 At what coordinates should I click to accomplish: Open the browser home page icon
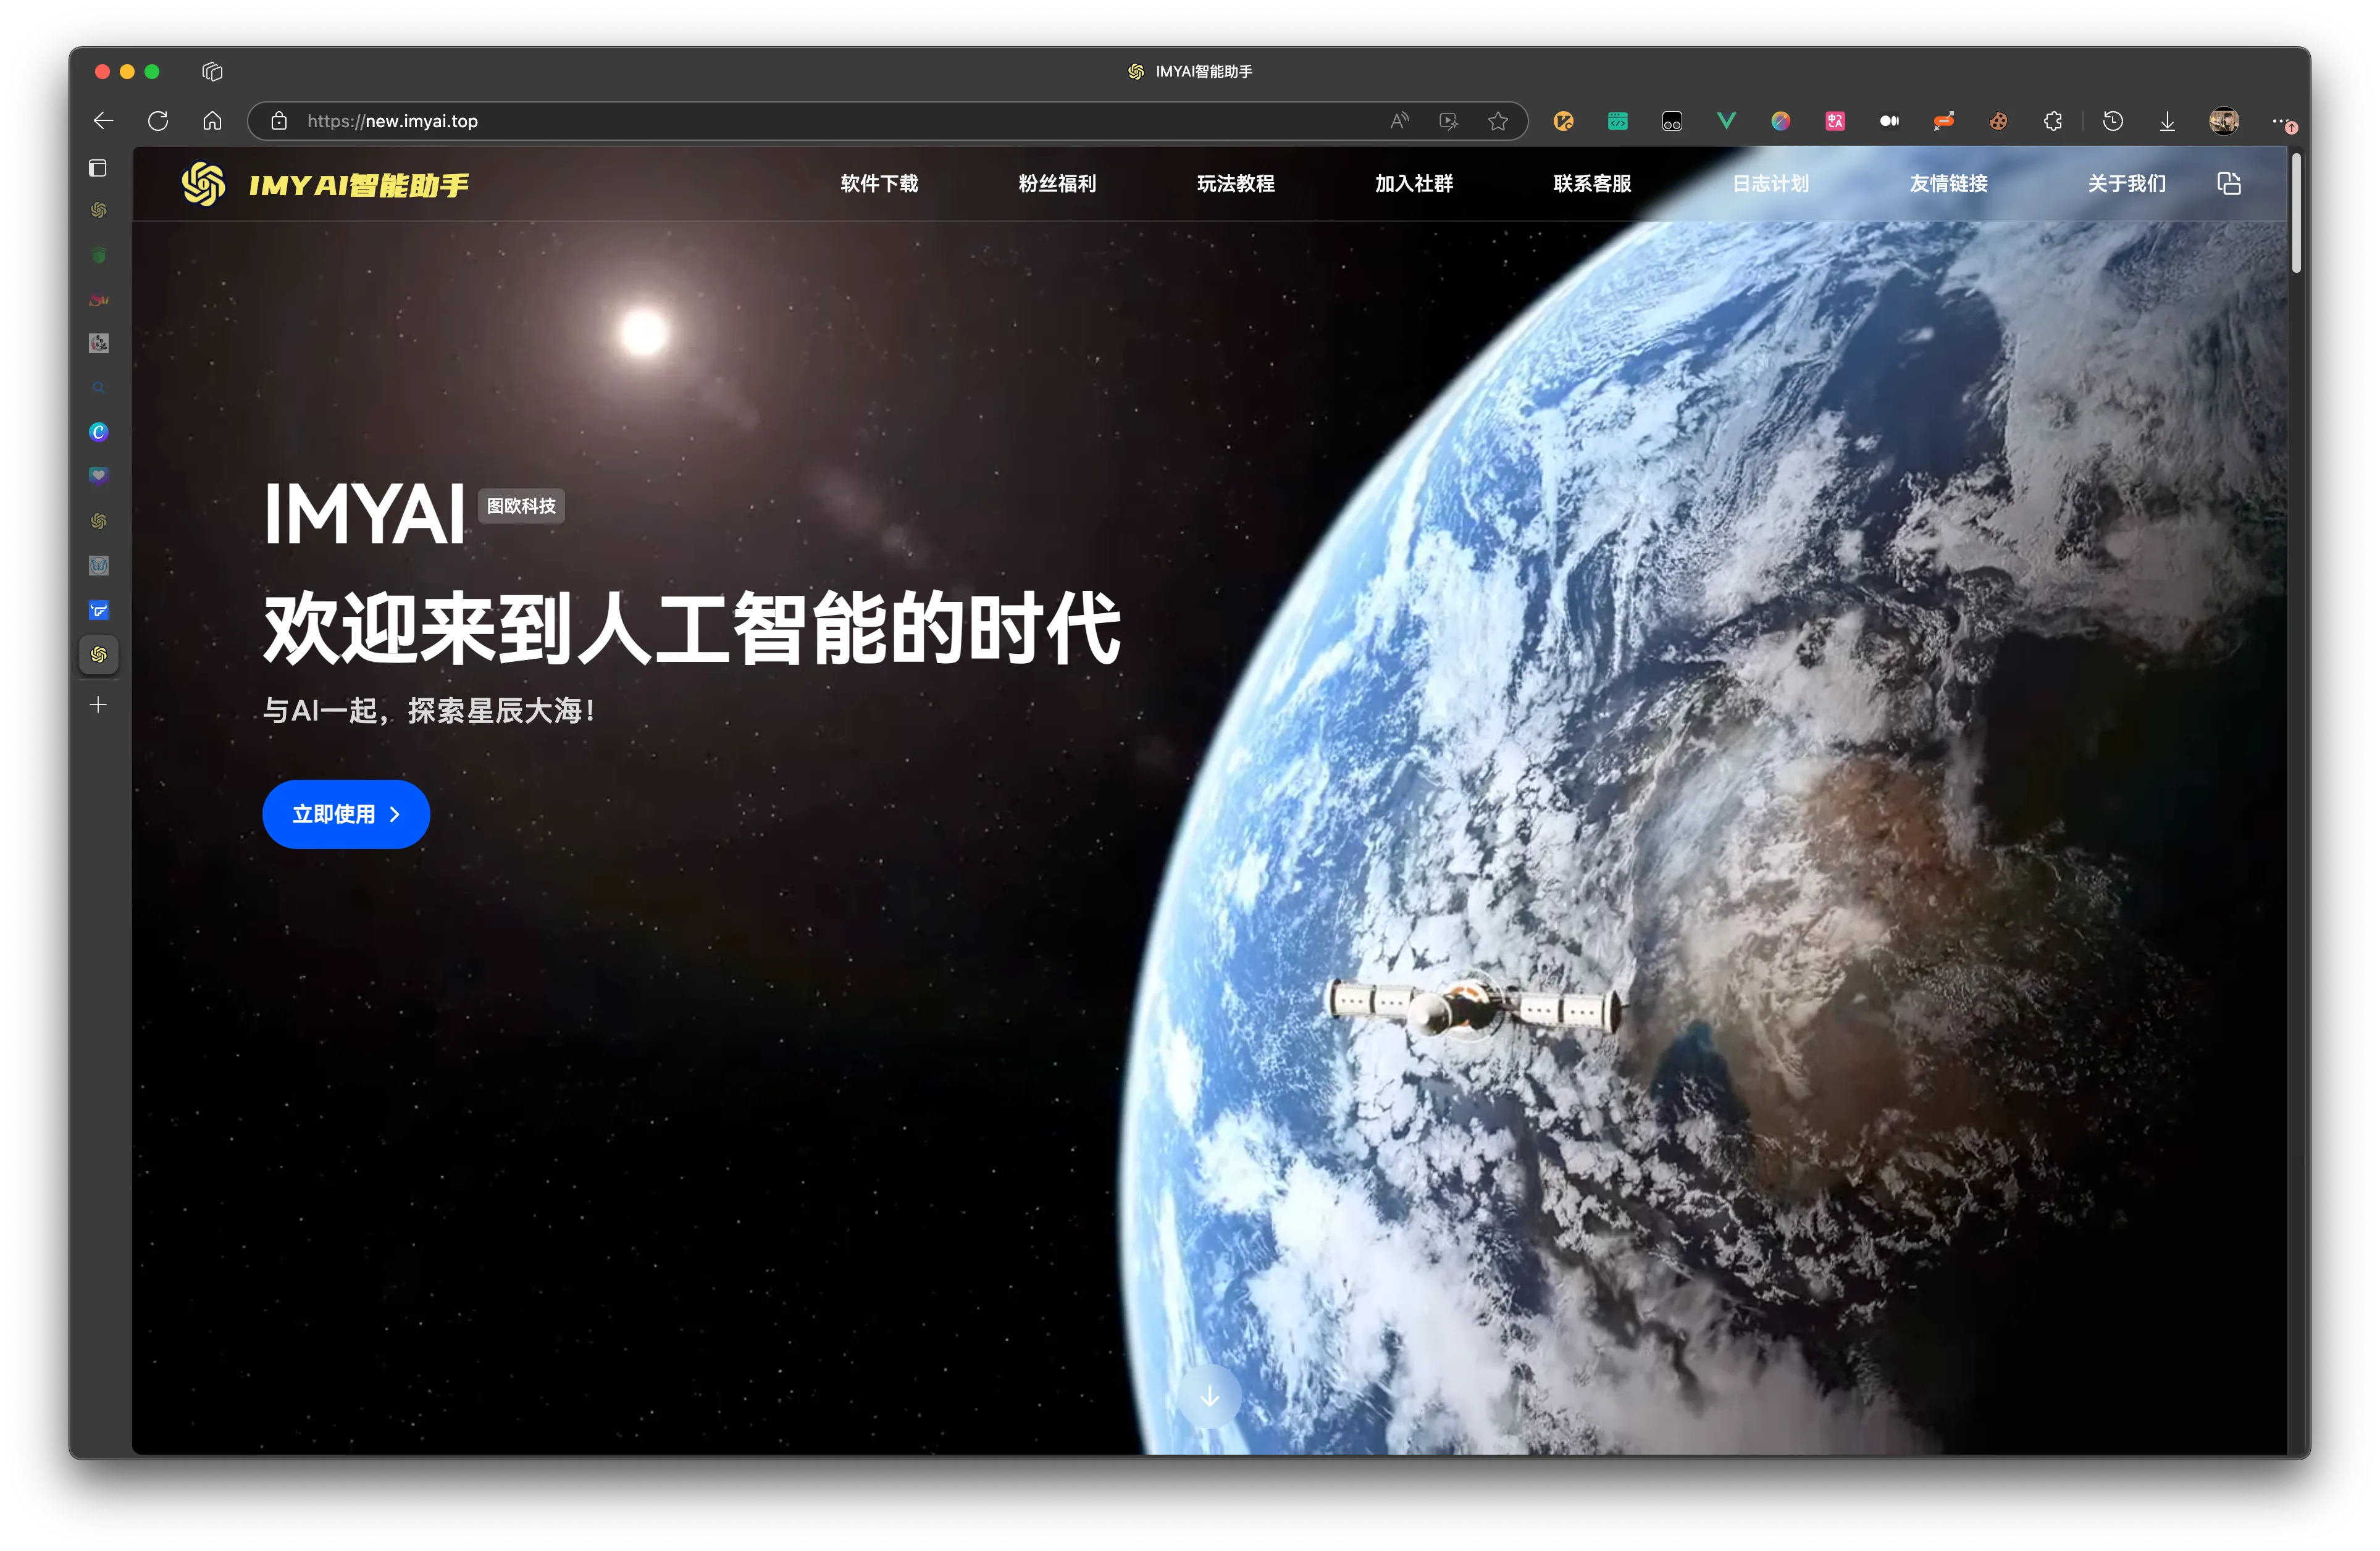click(212, 121)
